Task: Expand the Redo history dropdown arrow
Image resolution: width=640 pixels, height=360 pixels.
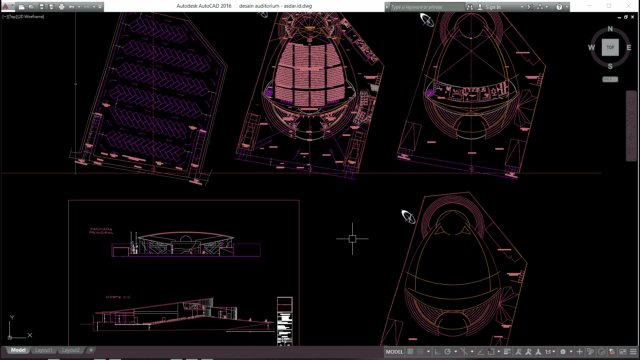Action: pyautogui.click(x=94, y=7)
